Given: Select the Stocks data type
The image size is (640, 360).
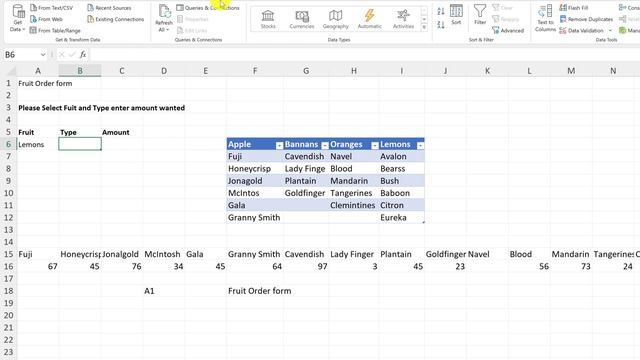Looking at the screenshot, I should point(268,19).
